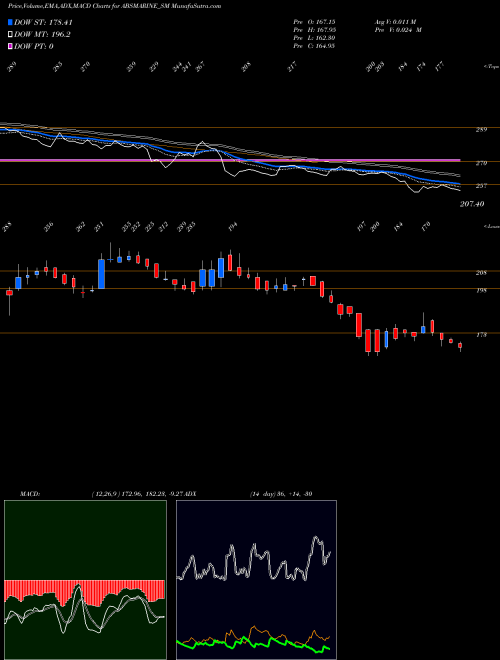Click the 207.40 value under EMA chart

471,204
